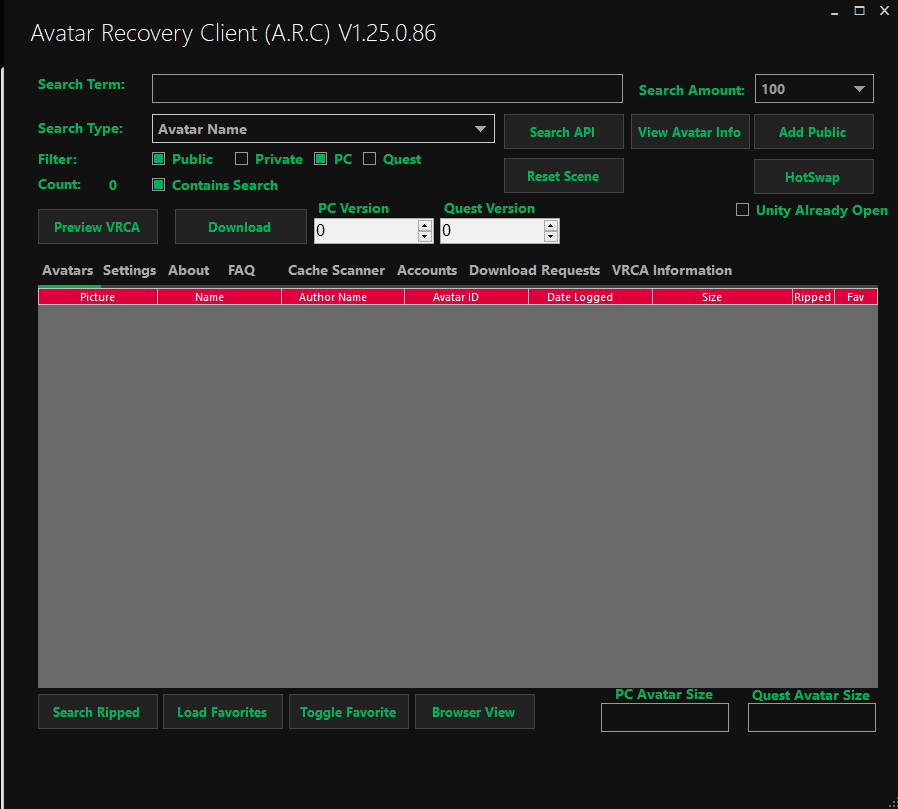The height and width of the screenshot is (809, 898).
Task: Click the Search API button
Action: click(564, 132)
